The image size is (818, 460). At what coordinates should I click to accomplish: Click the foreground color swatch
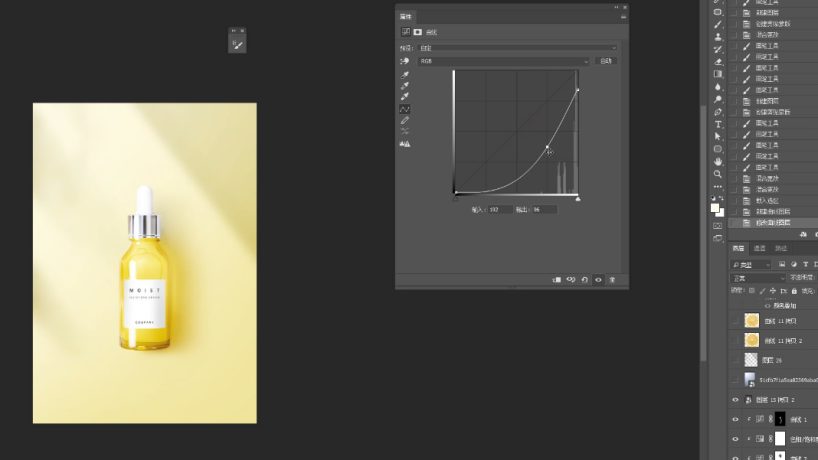tap(715, 208)
